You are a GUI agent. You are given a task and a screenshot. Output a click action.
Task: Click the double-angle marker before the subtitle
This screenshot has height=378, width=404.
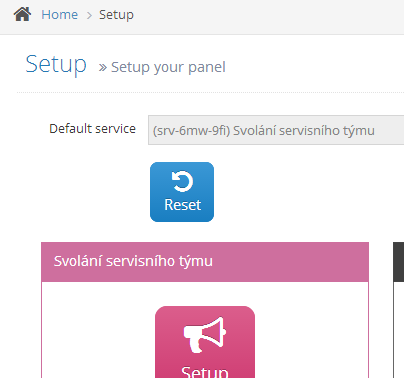pyautogui.click(x=103, y=68)
